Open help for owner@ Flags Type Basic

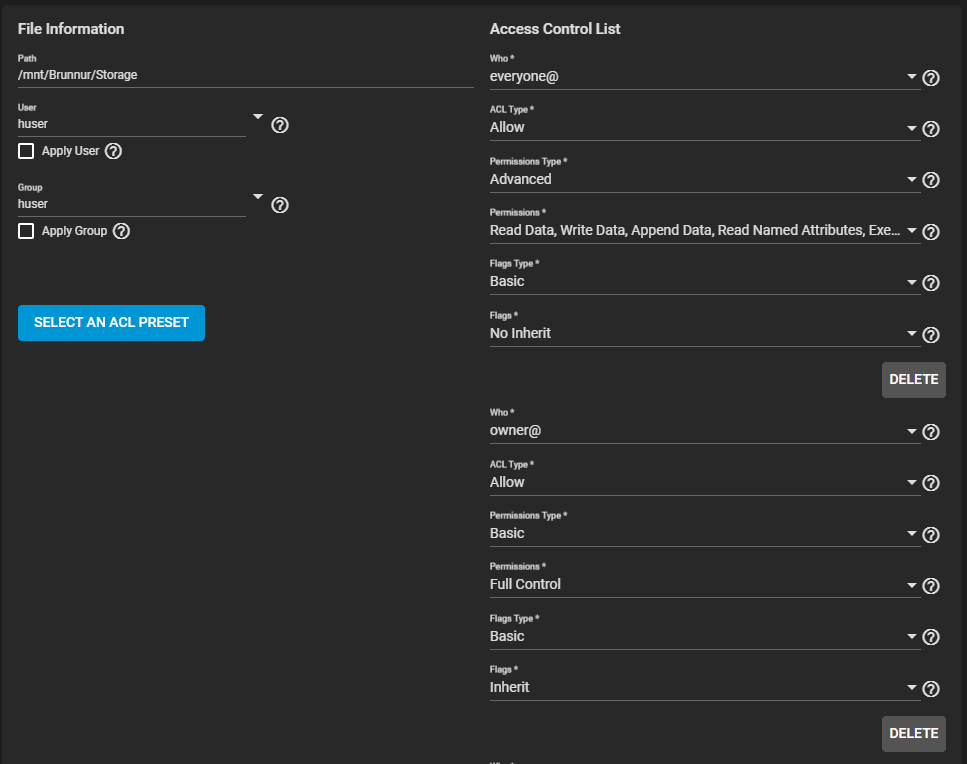[931, 637]
